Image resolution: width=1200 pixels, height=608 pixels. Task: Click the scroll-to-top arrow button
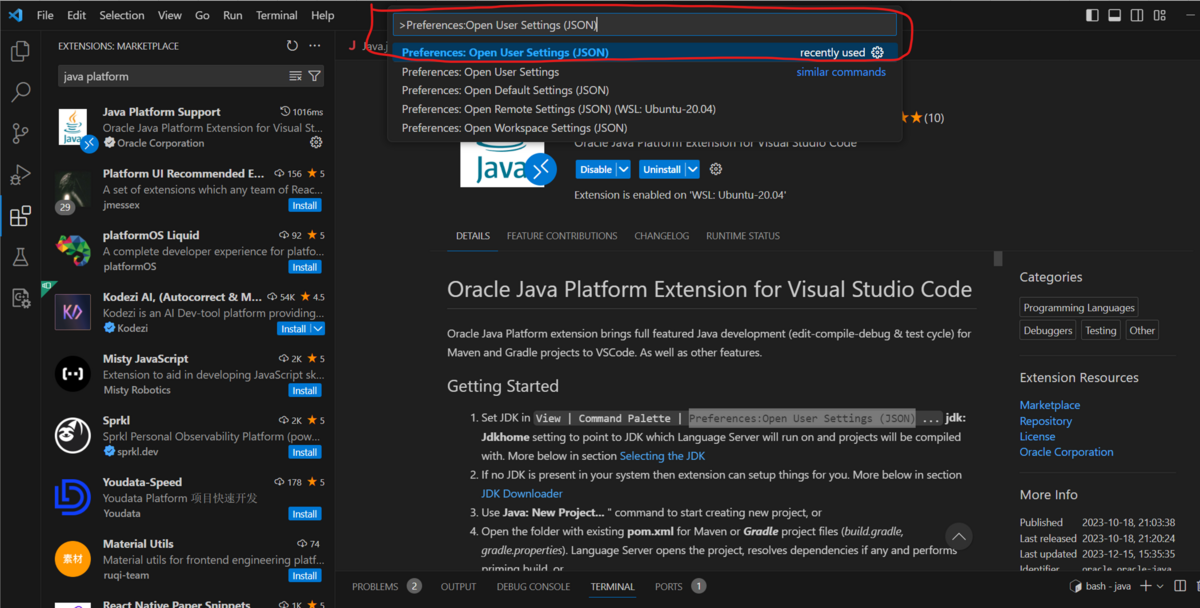point(958,537)
